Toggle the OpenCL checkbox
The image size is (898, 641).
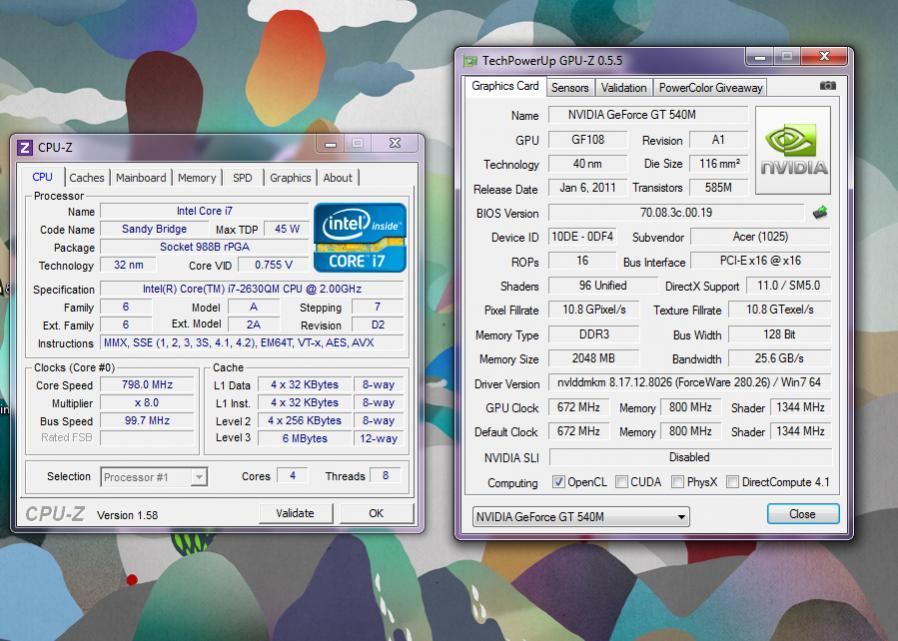[558, 482]
